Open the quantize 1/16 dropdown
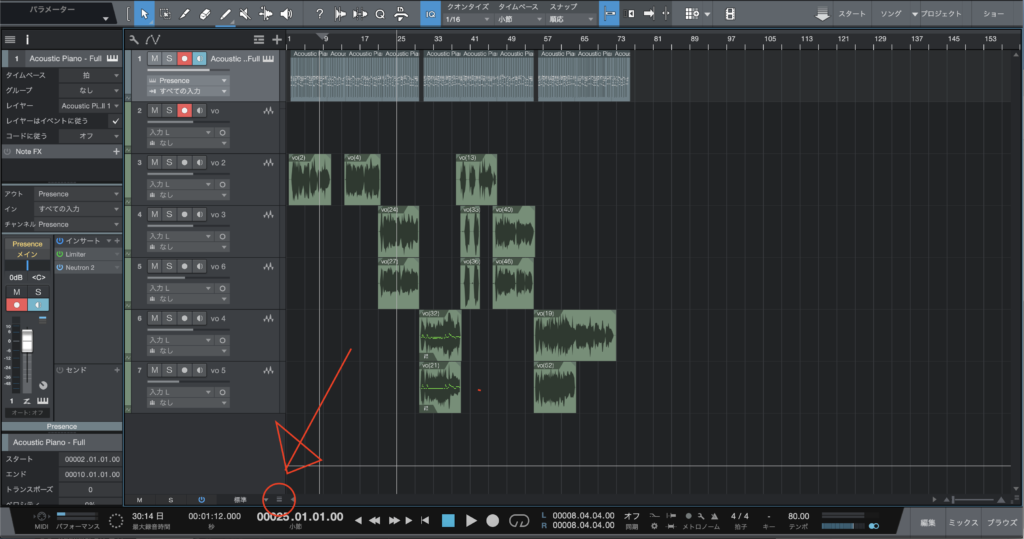The width and height of the screenshot is (1024, 539). [466, 19]
